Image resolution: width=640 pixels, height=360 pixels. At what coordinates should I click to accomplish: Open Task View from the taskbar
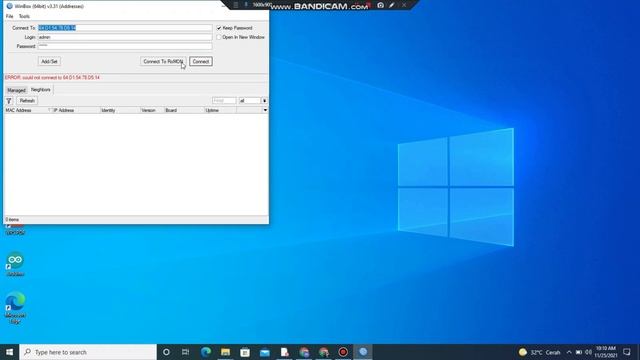tap(185, 352)
